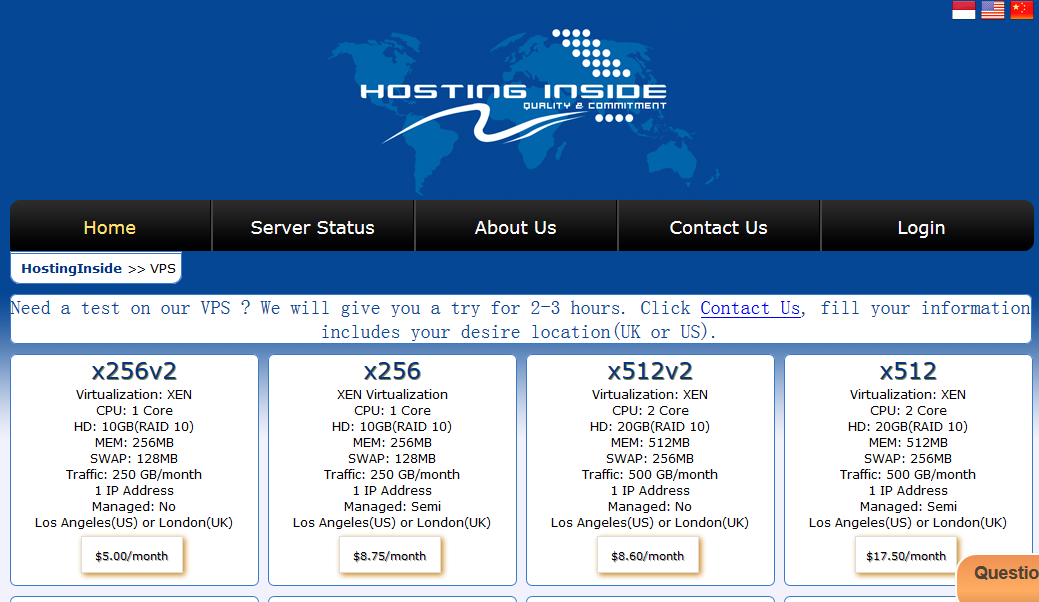Switch language via the Indonesian flag icon
This screenshot has width=1039, height=602.
click(x=963, y=10)
